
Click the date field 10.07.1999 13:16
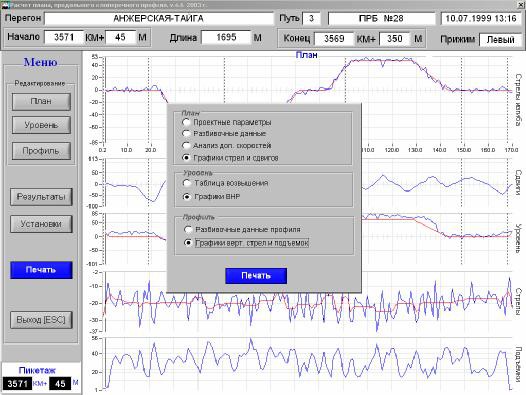pos(481,18)
